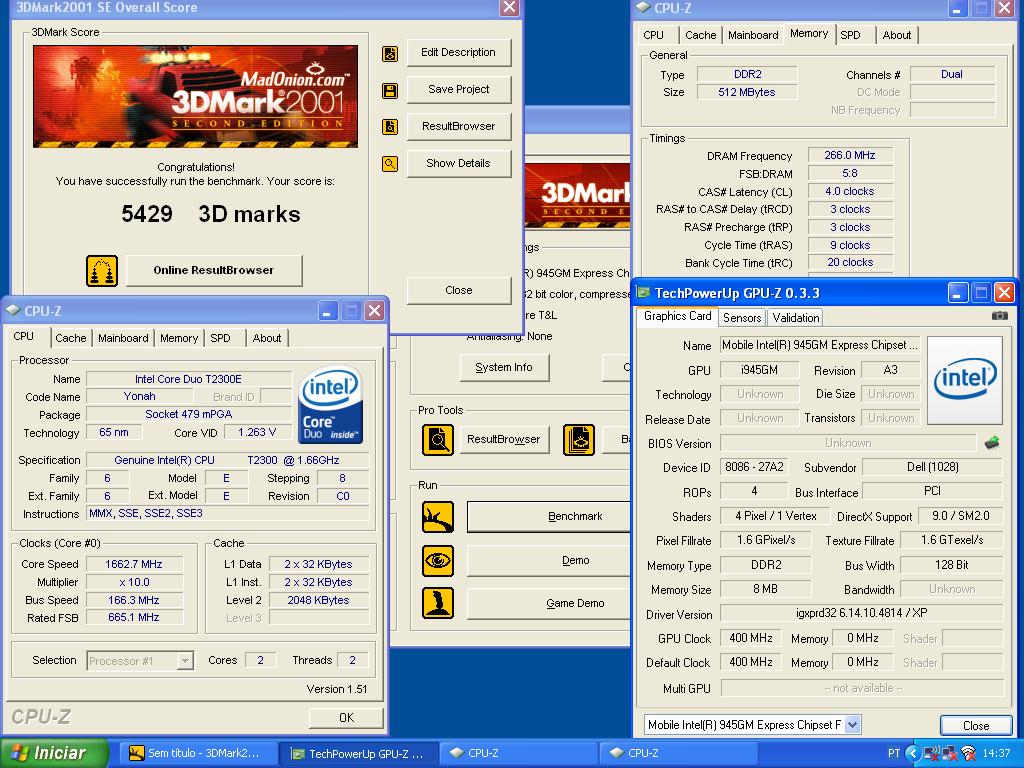Click the Online ResultBrowser tree icon
This screenshot has width=1024, height=768.
click(x=102, y=270)
